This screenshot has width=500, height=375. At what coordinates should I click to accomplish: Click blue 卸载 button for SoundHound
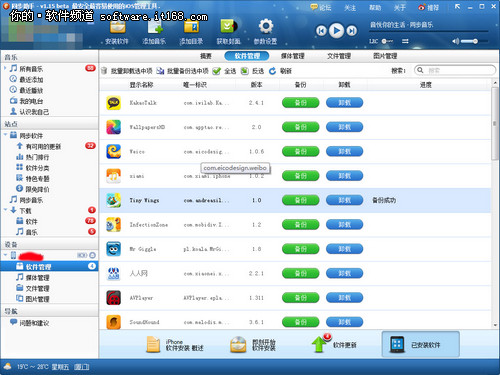coord(344,322)
